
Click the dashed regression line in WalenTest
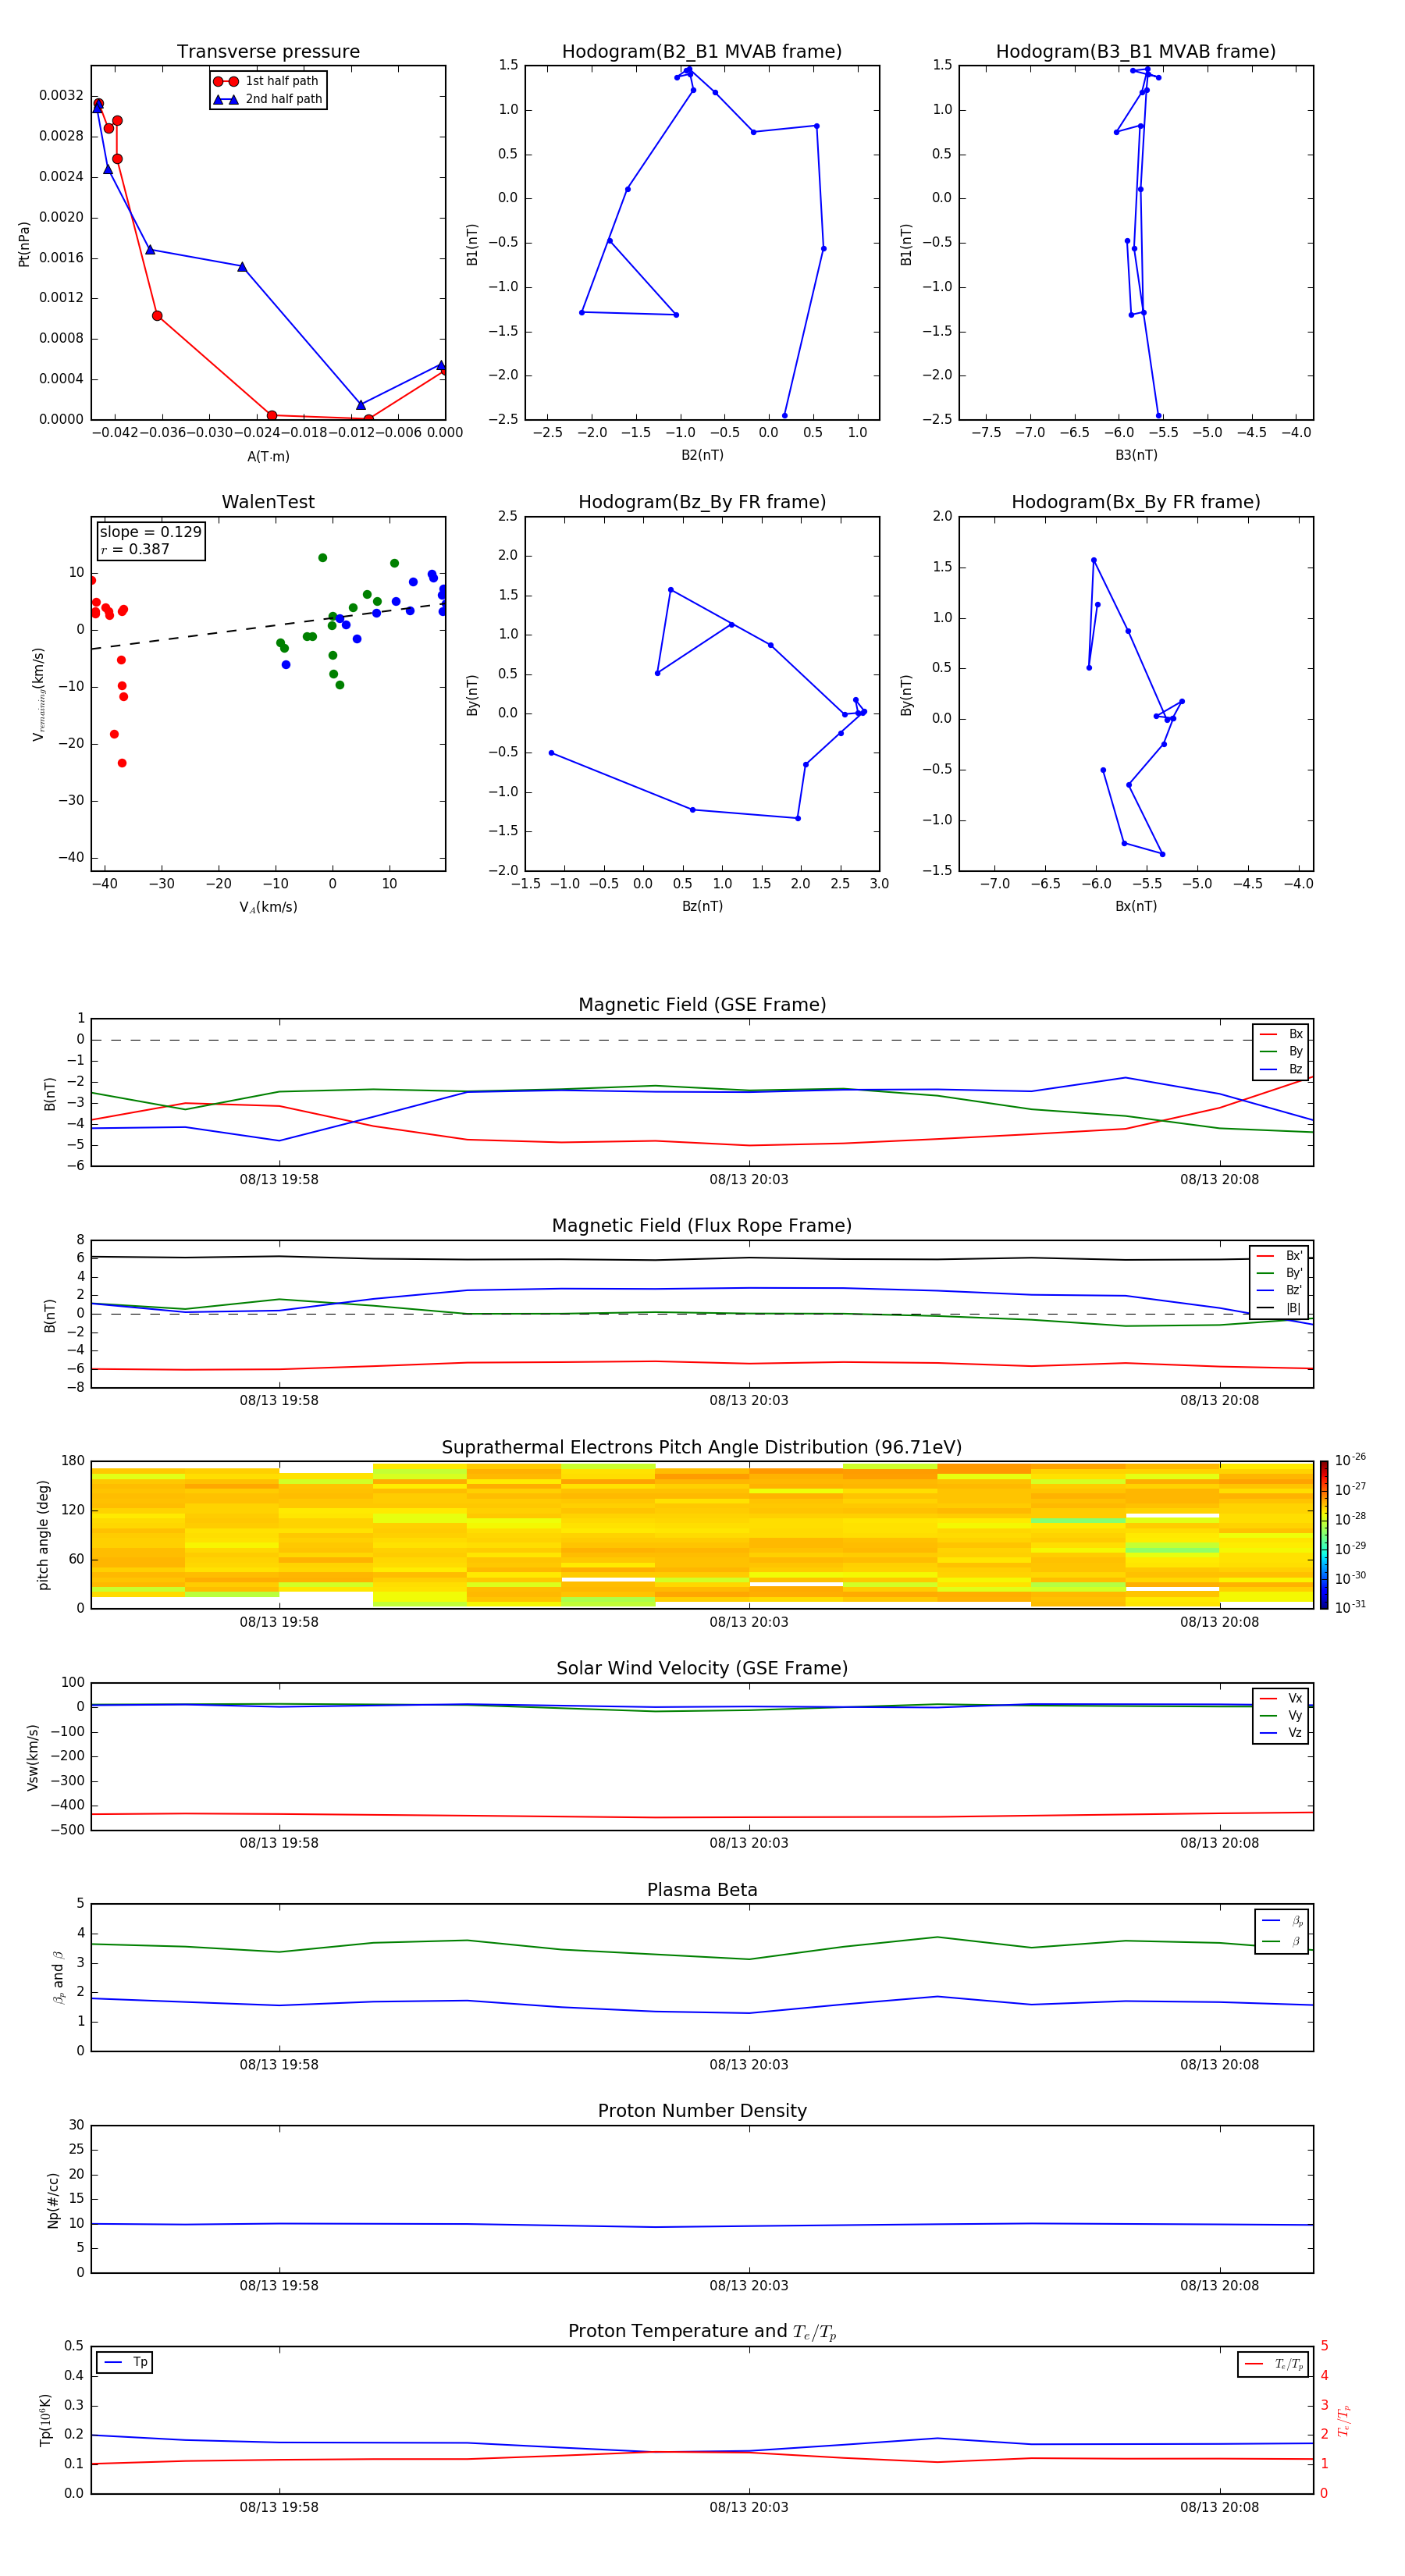[268, 626]
